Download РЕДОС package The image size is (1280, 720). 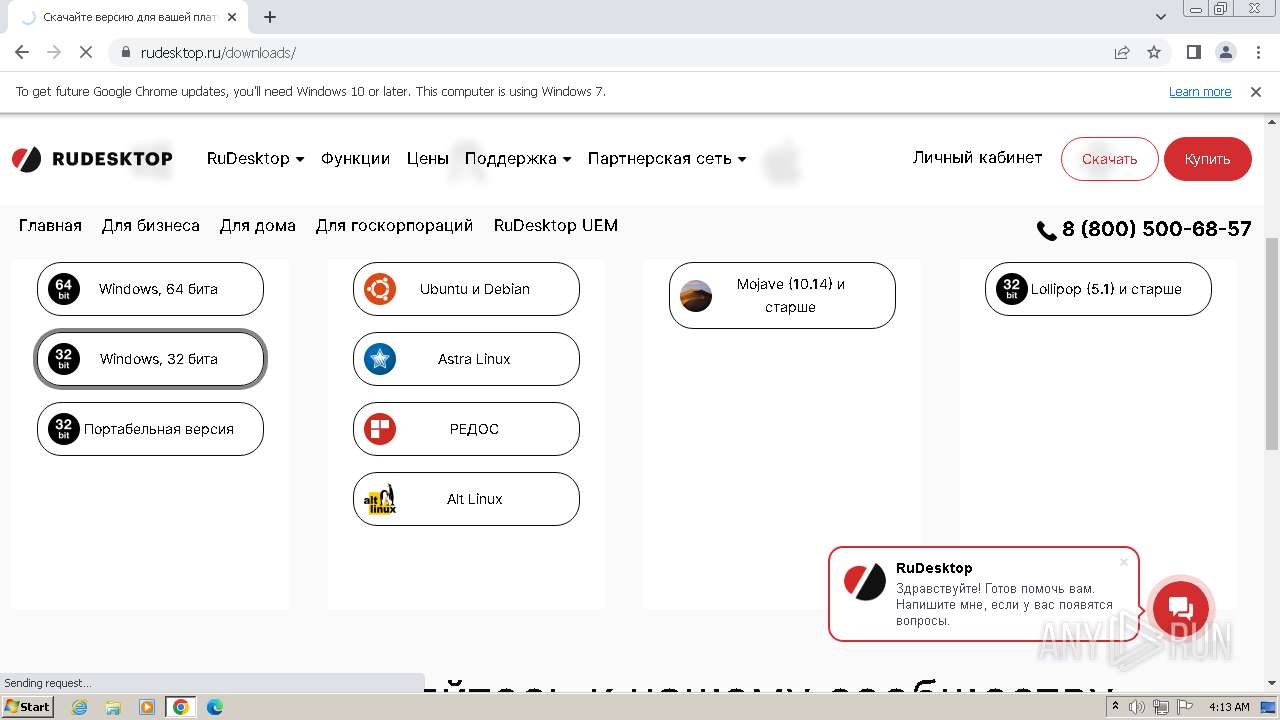(x=466, y=429)
